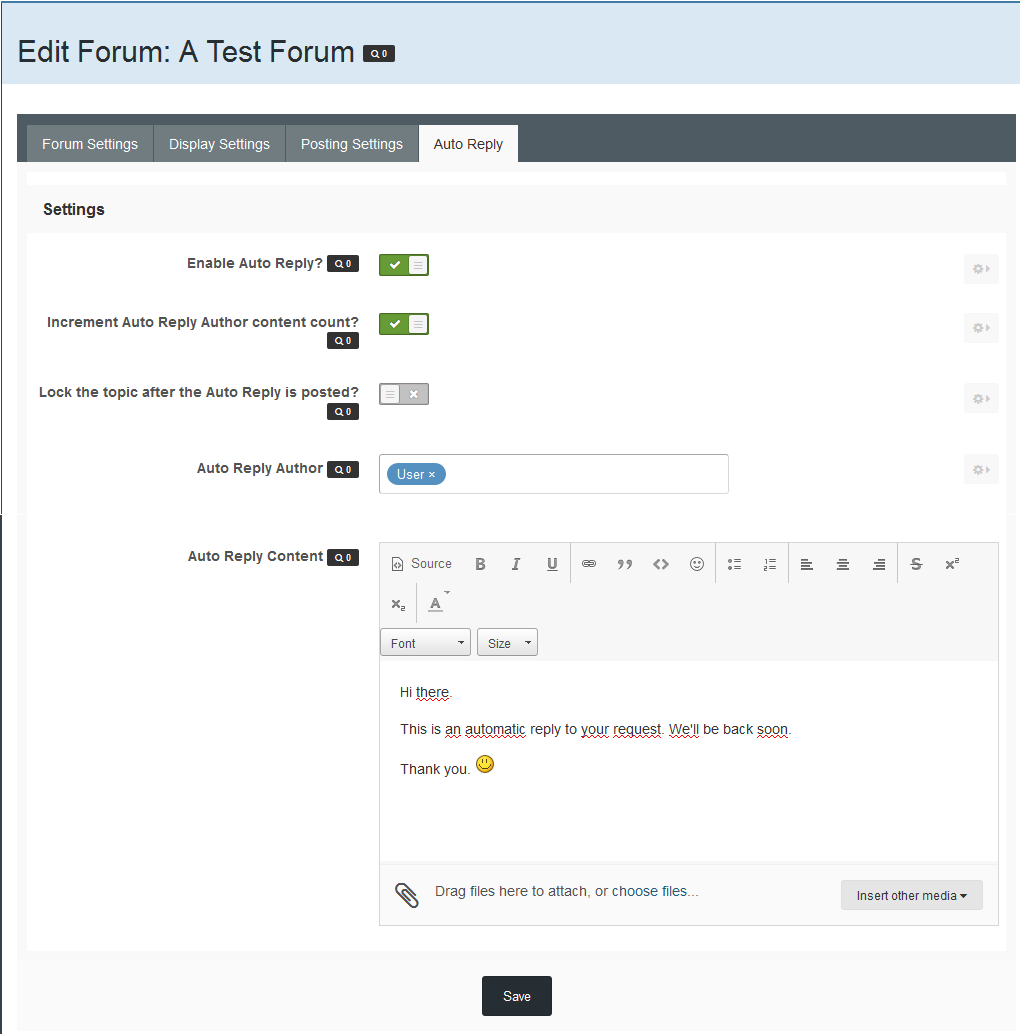Apply Italic formatting in editor
1023x1036 pixels.
click(x=516, y=564)
